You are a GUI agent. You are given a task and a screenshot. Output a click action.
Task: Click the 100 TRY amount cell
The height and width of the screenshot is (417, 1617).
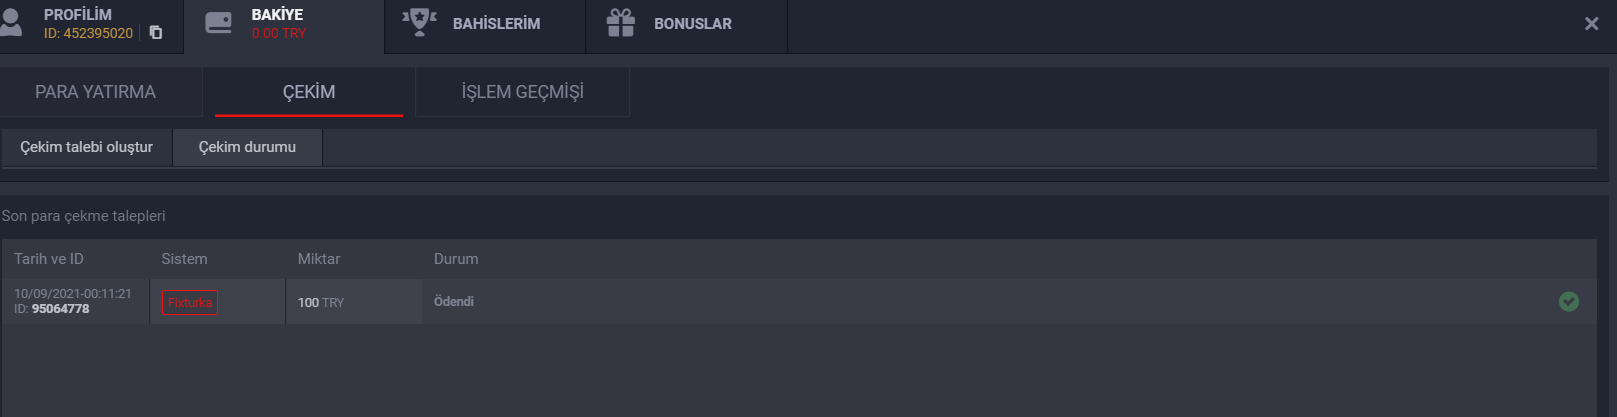[x=321, y=302]
